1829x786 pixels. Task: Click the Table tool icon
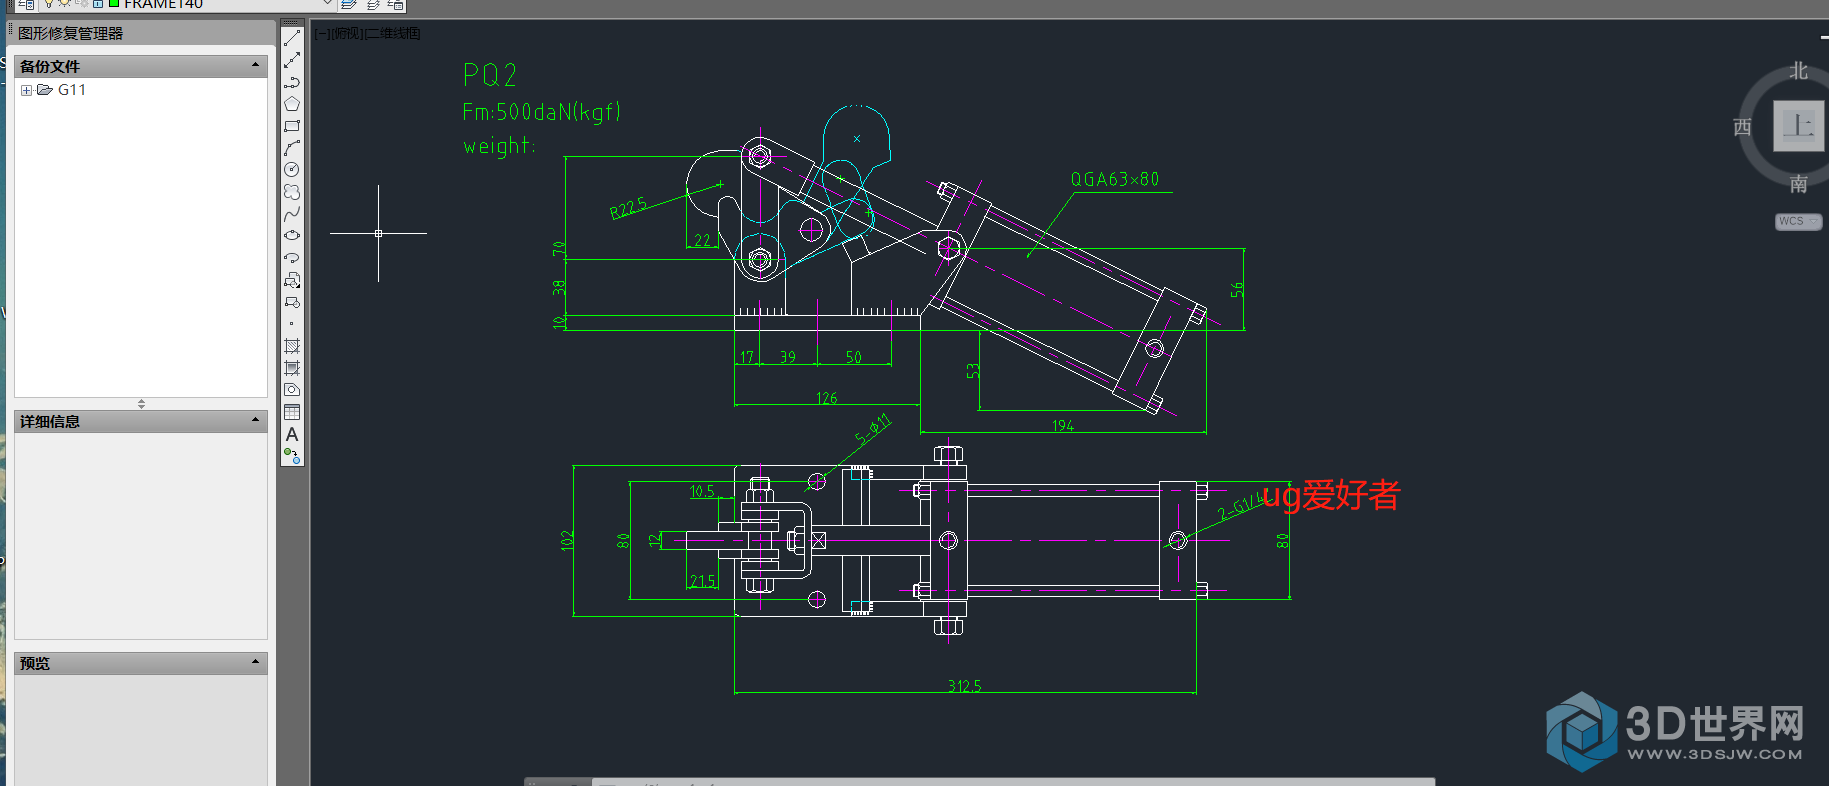[x=292, y=412]
